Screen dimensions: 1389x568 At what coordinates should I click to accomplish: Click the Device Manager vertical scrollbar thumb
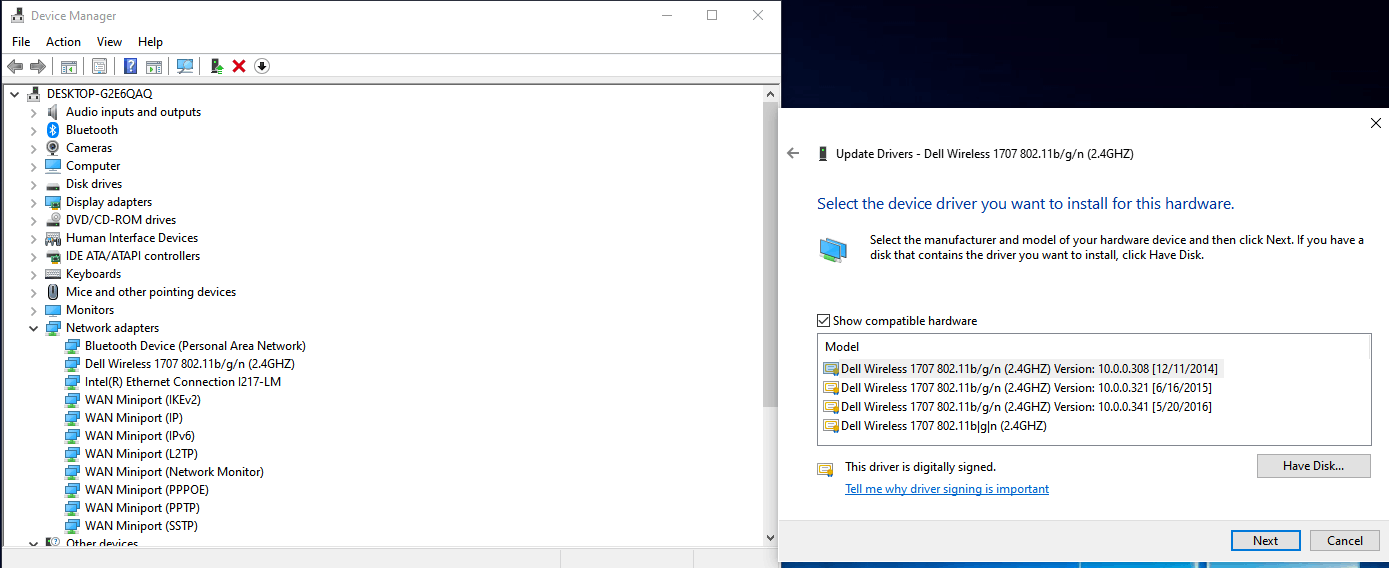tap(770, 255)
